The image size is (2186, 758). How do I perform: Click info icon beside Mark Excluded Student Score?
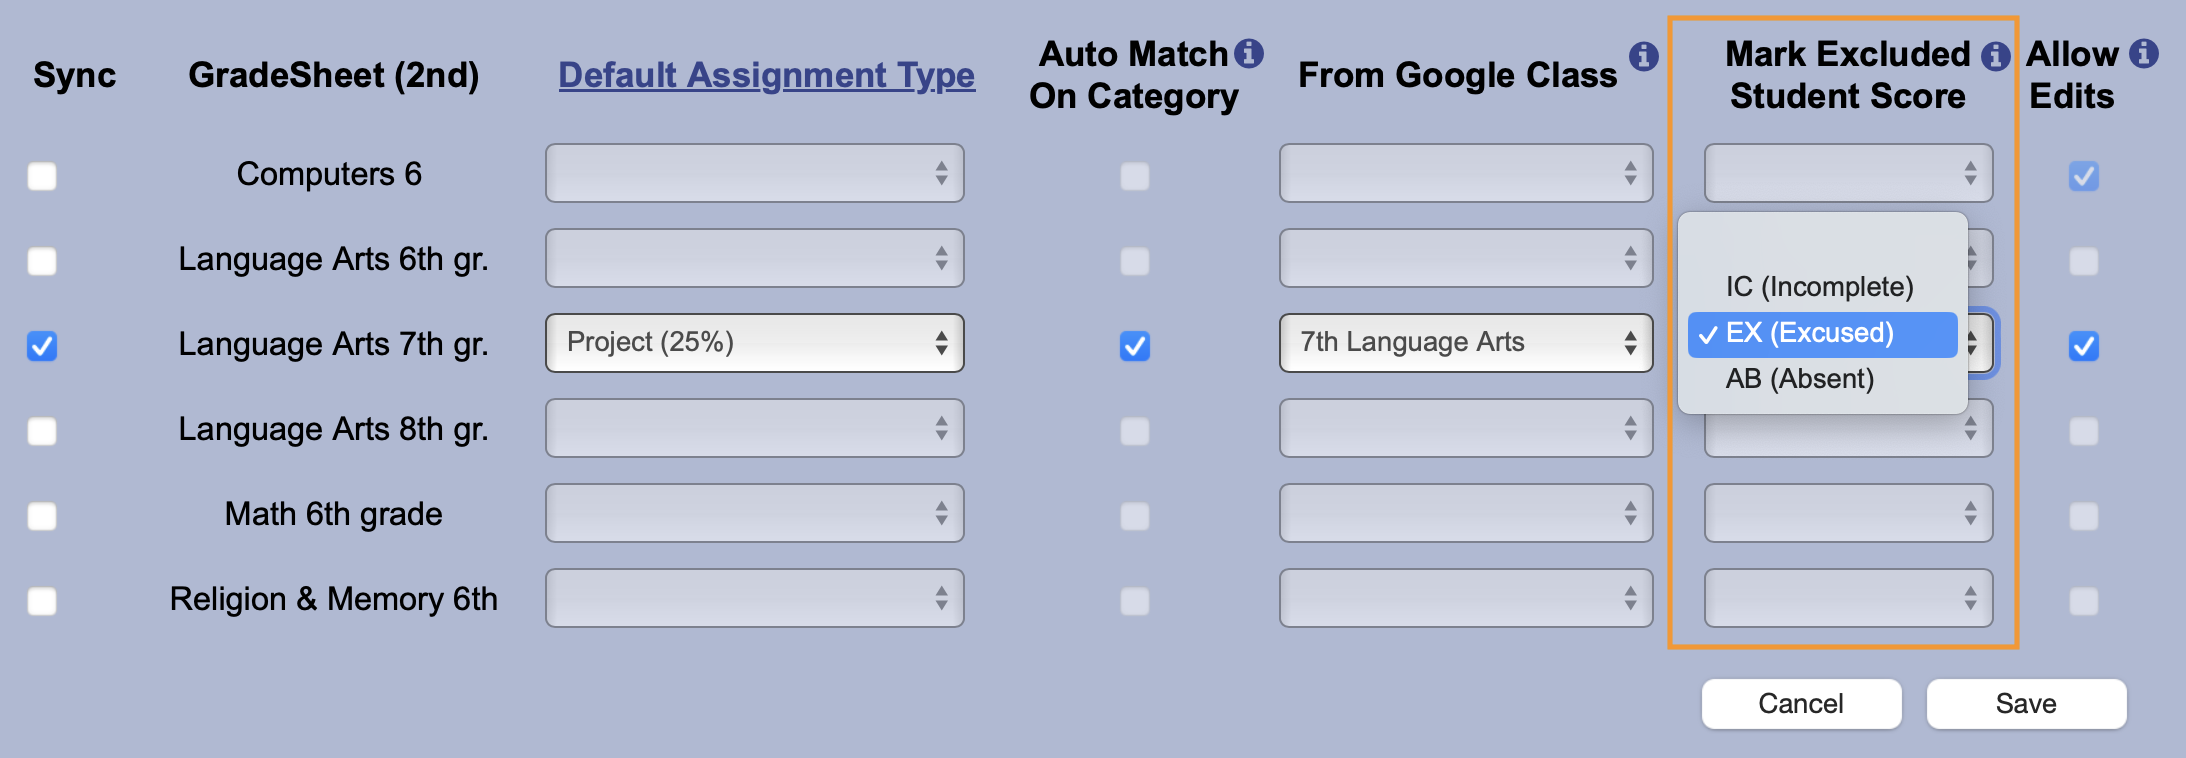click(1996, 56)
